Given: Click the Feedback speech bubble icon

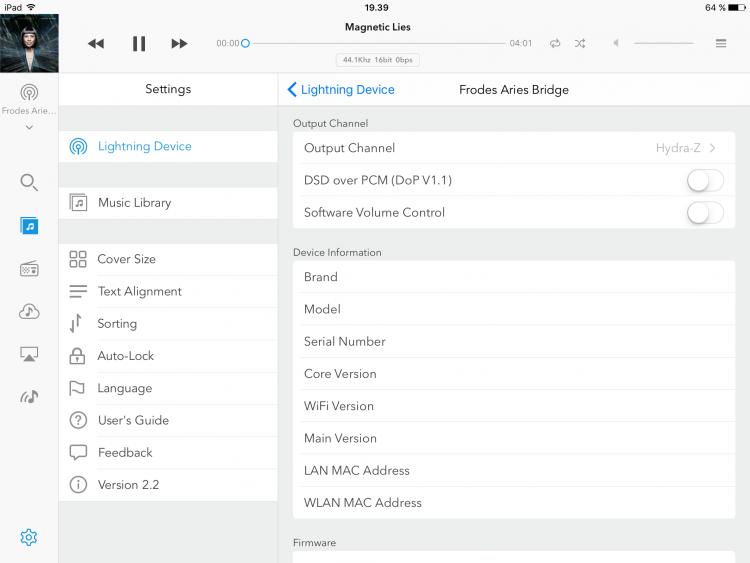Looking at the screenshot, I should (78, 453).
